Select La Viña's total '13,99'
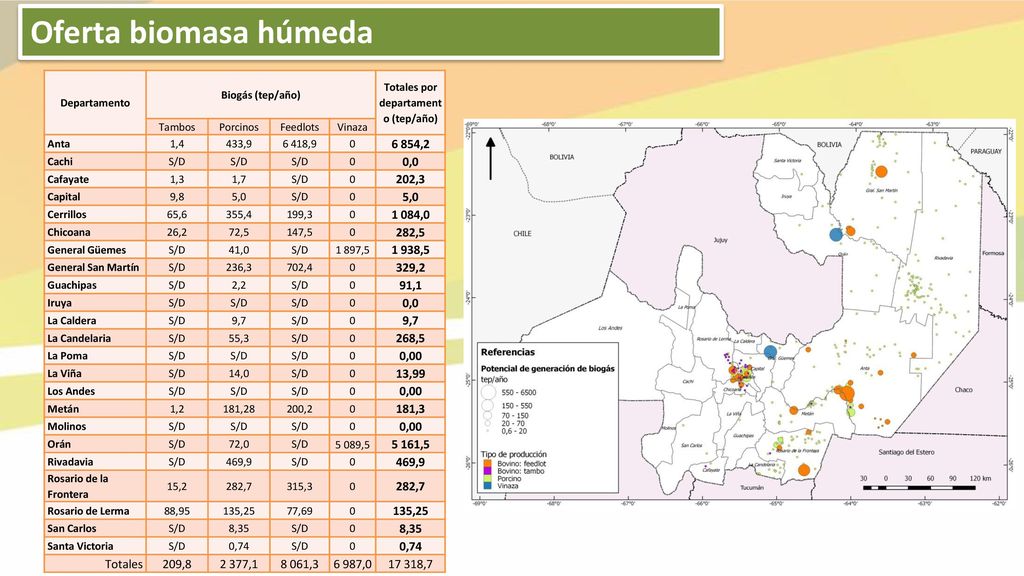 [410, 374]
